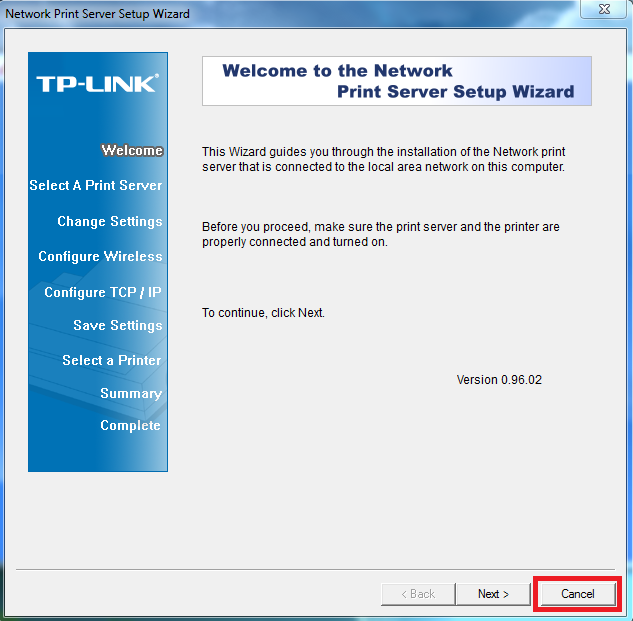This screenshot has width=633, height=621.
Task: Click the Next button to continue
Action: [x=493, y=594]
